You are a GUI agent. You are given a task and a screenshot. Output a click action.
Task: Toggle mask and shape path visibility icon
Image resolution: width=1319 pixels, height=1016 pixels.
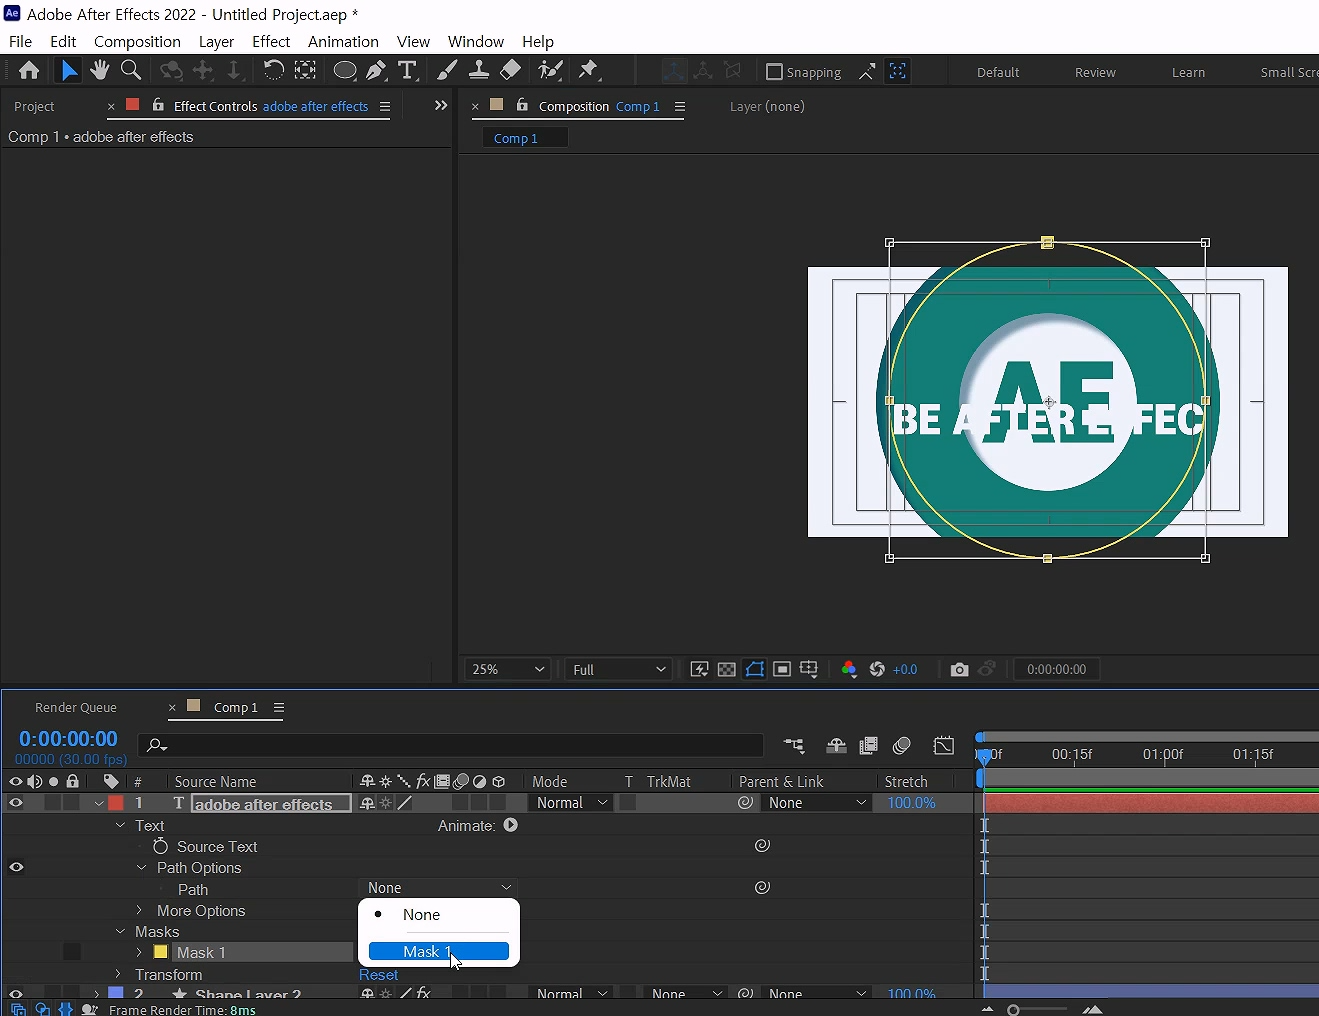point(755,669)
